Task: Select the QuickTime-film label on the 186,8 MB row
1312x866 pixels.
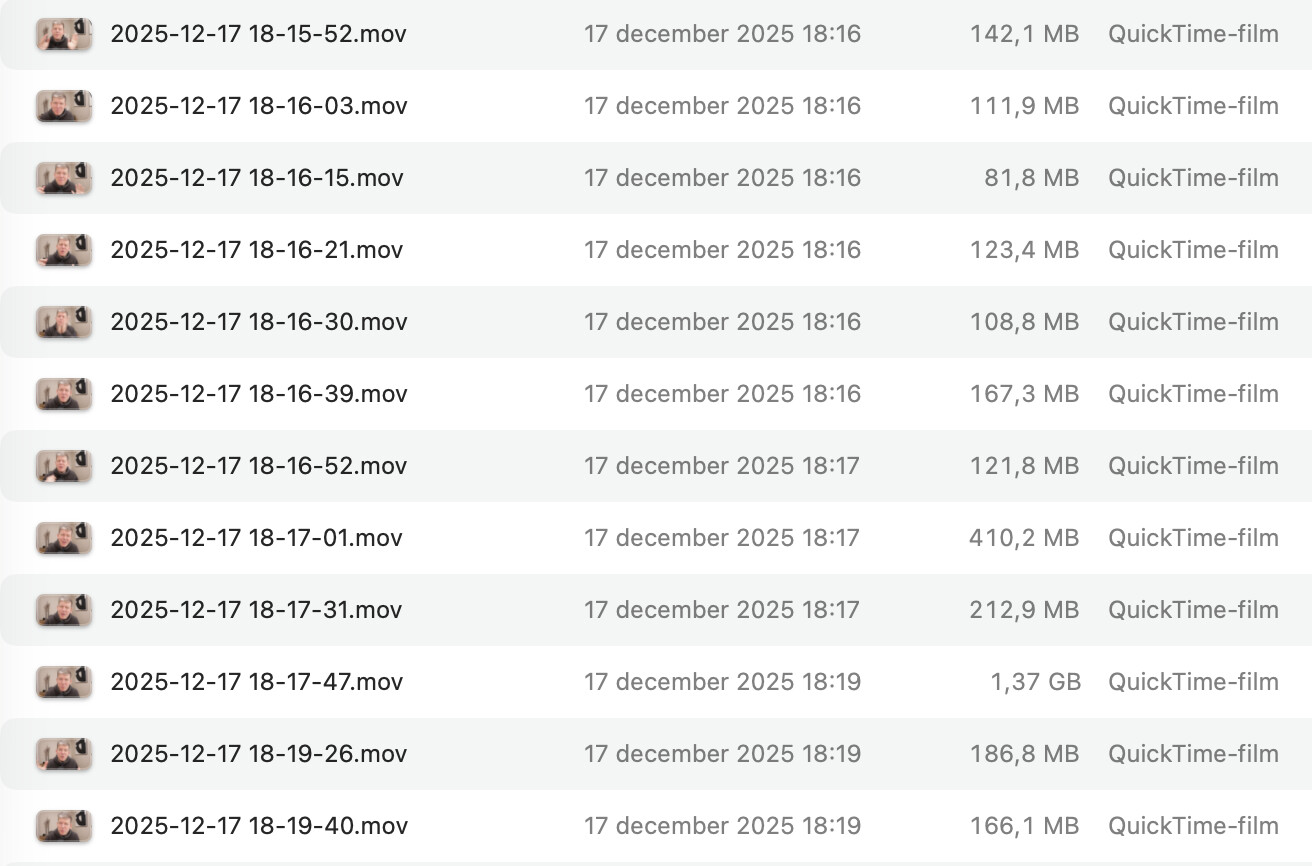Action: tap(1193, 754)
